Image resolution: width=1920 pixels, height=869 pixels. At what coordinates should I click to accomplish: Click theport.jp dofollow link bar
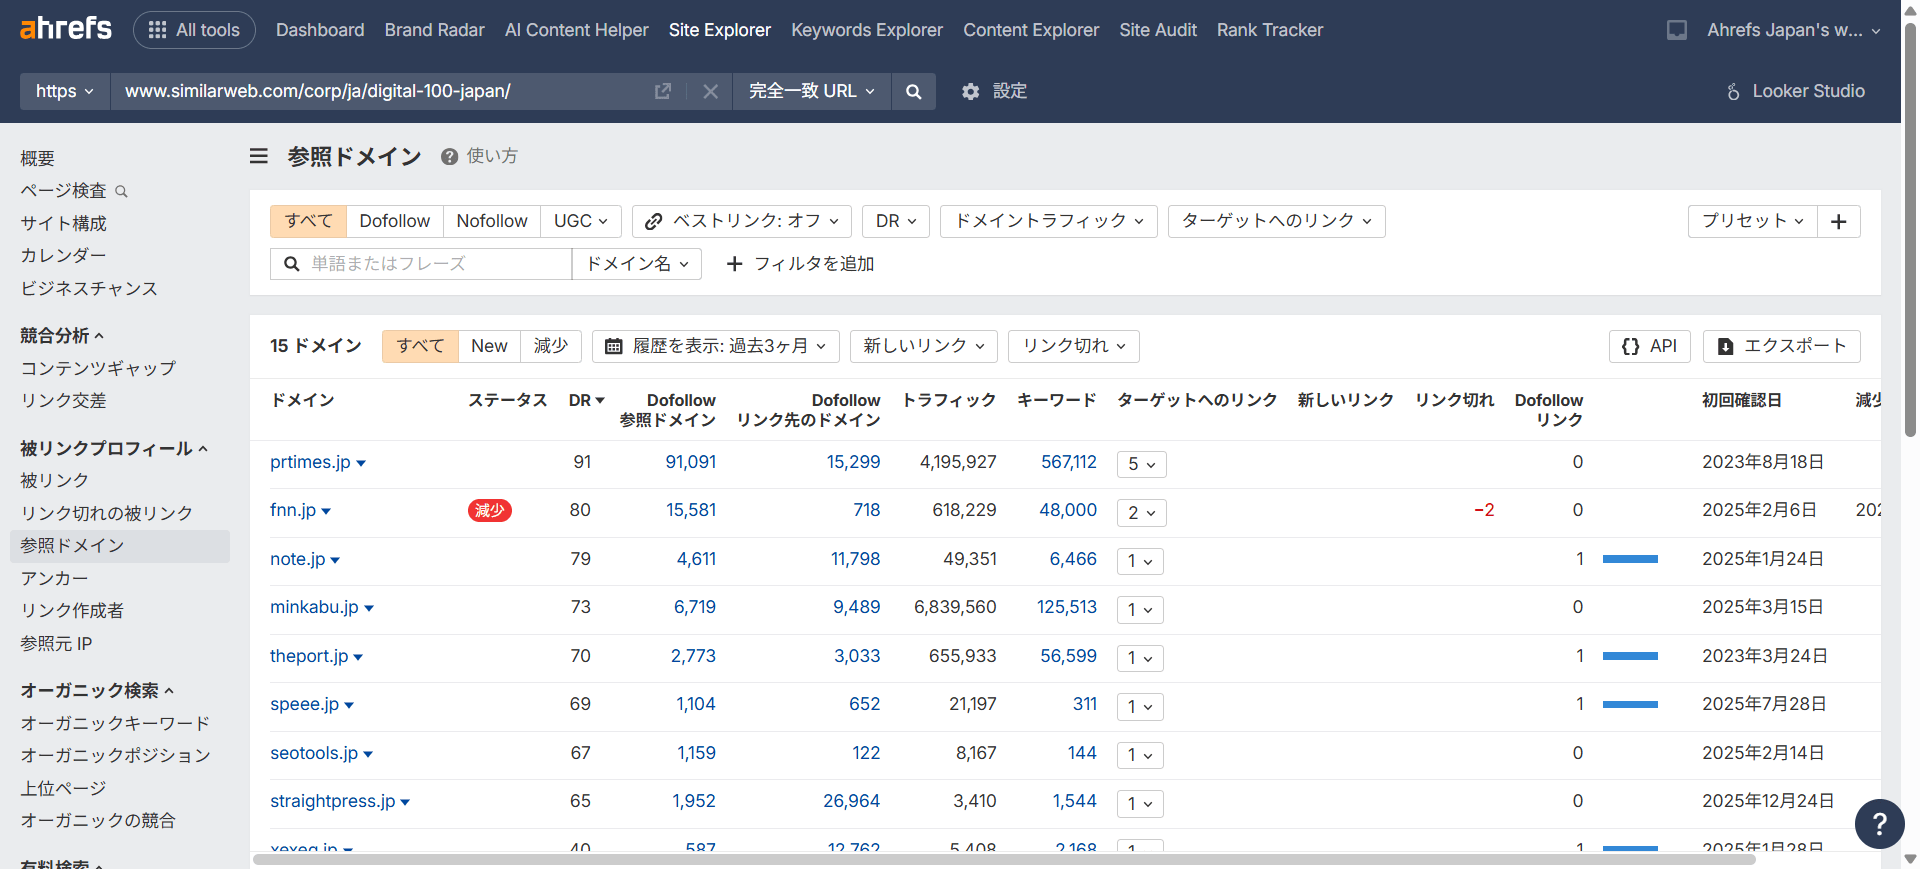(x=1630, y=656)
